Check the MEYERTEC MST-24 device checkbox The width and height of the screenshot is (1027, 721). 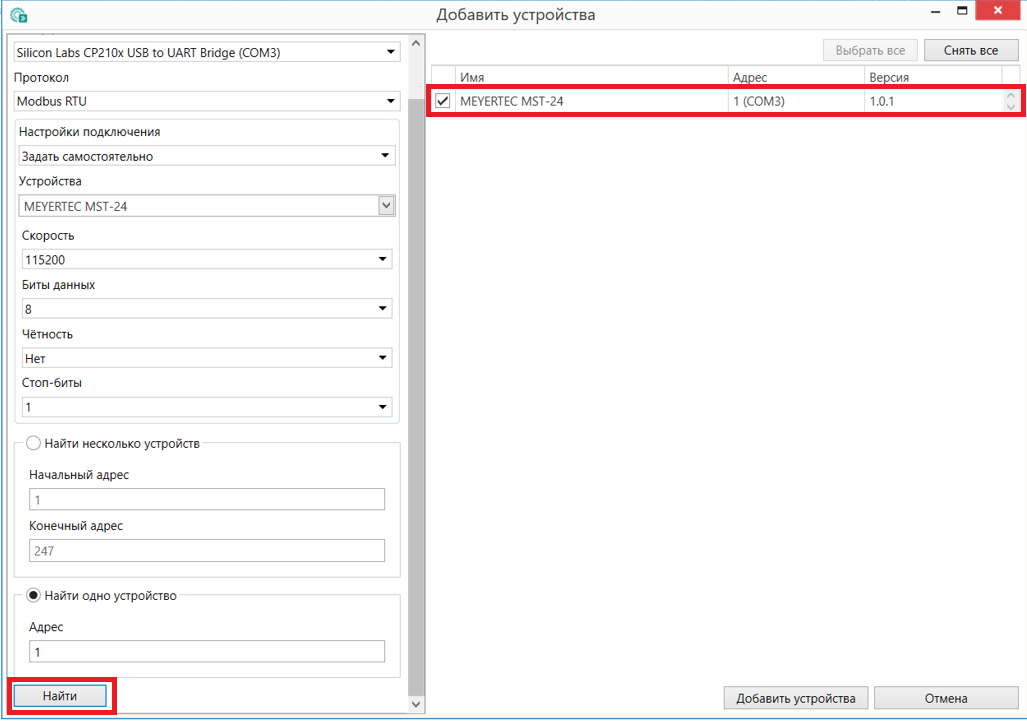(x=443, y=100)
